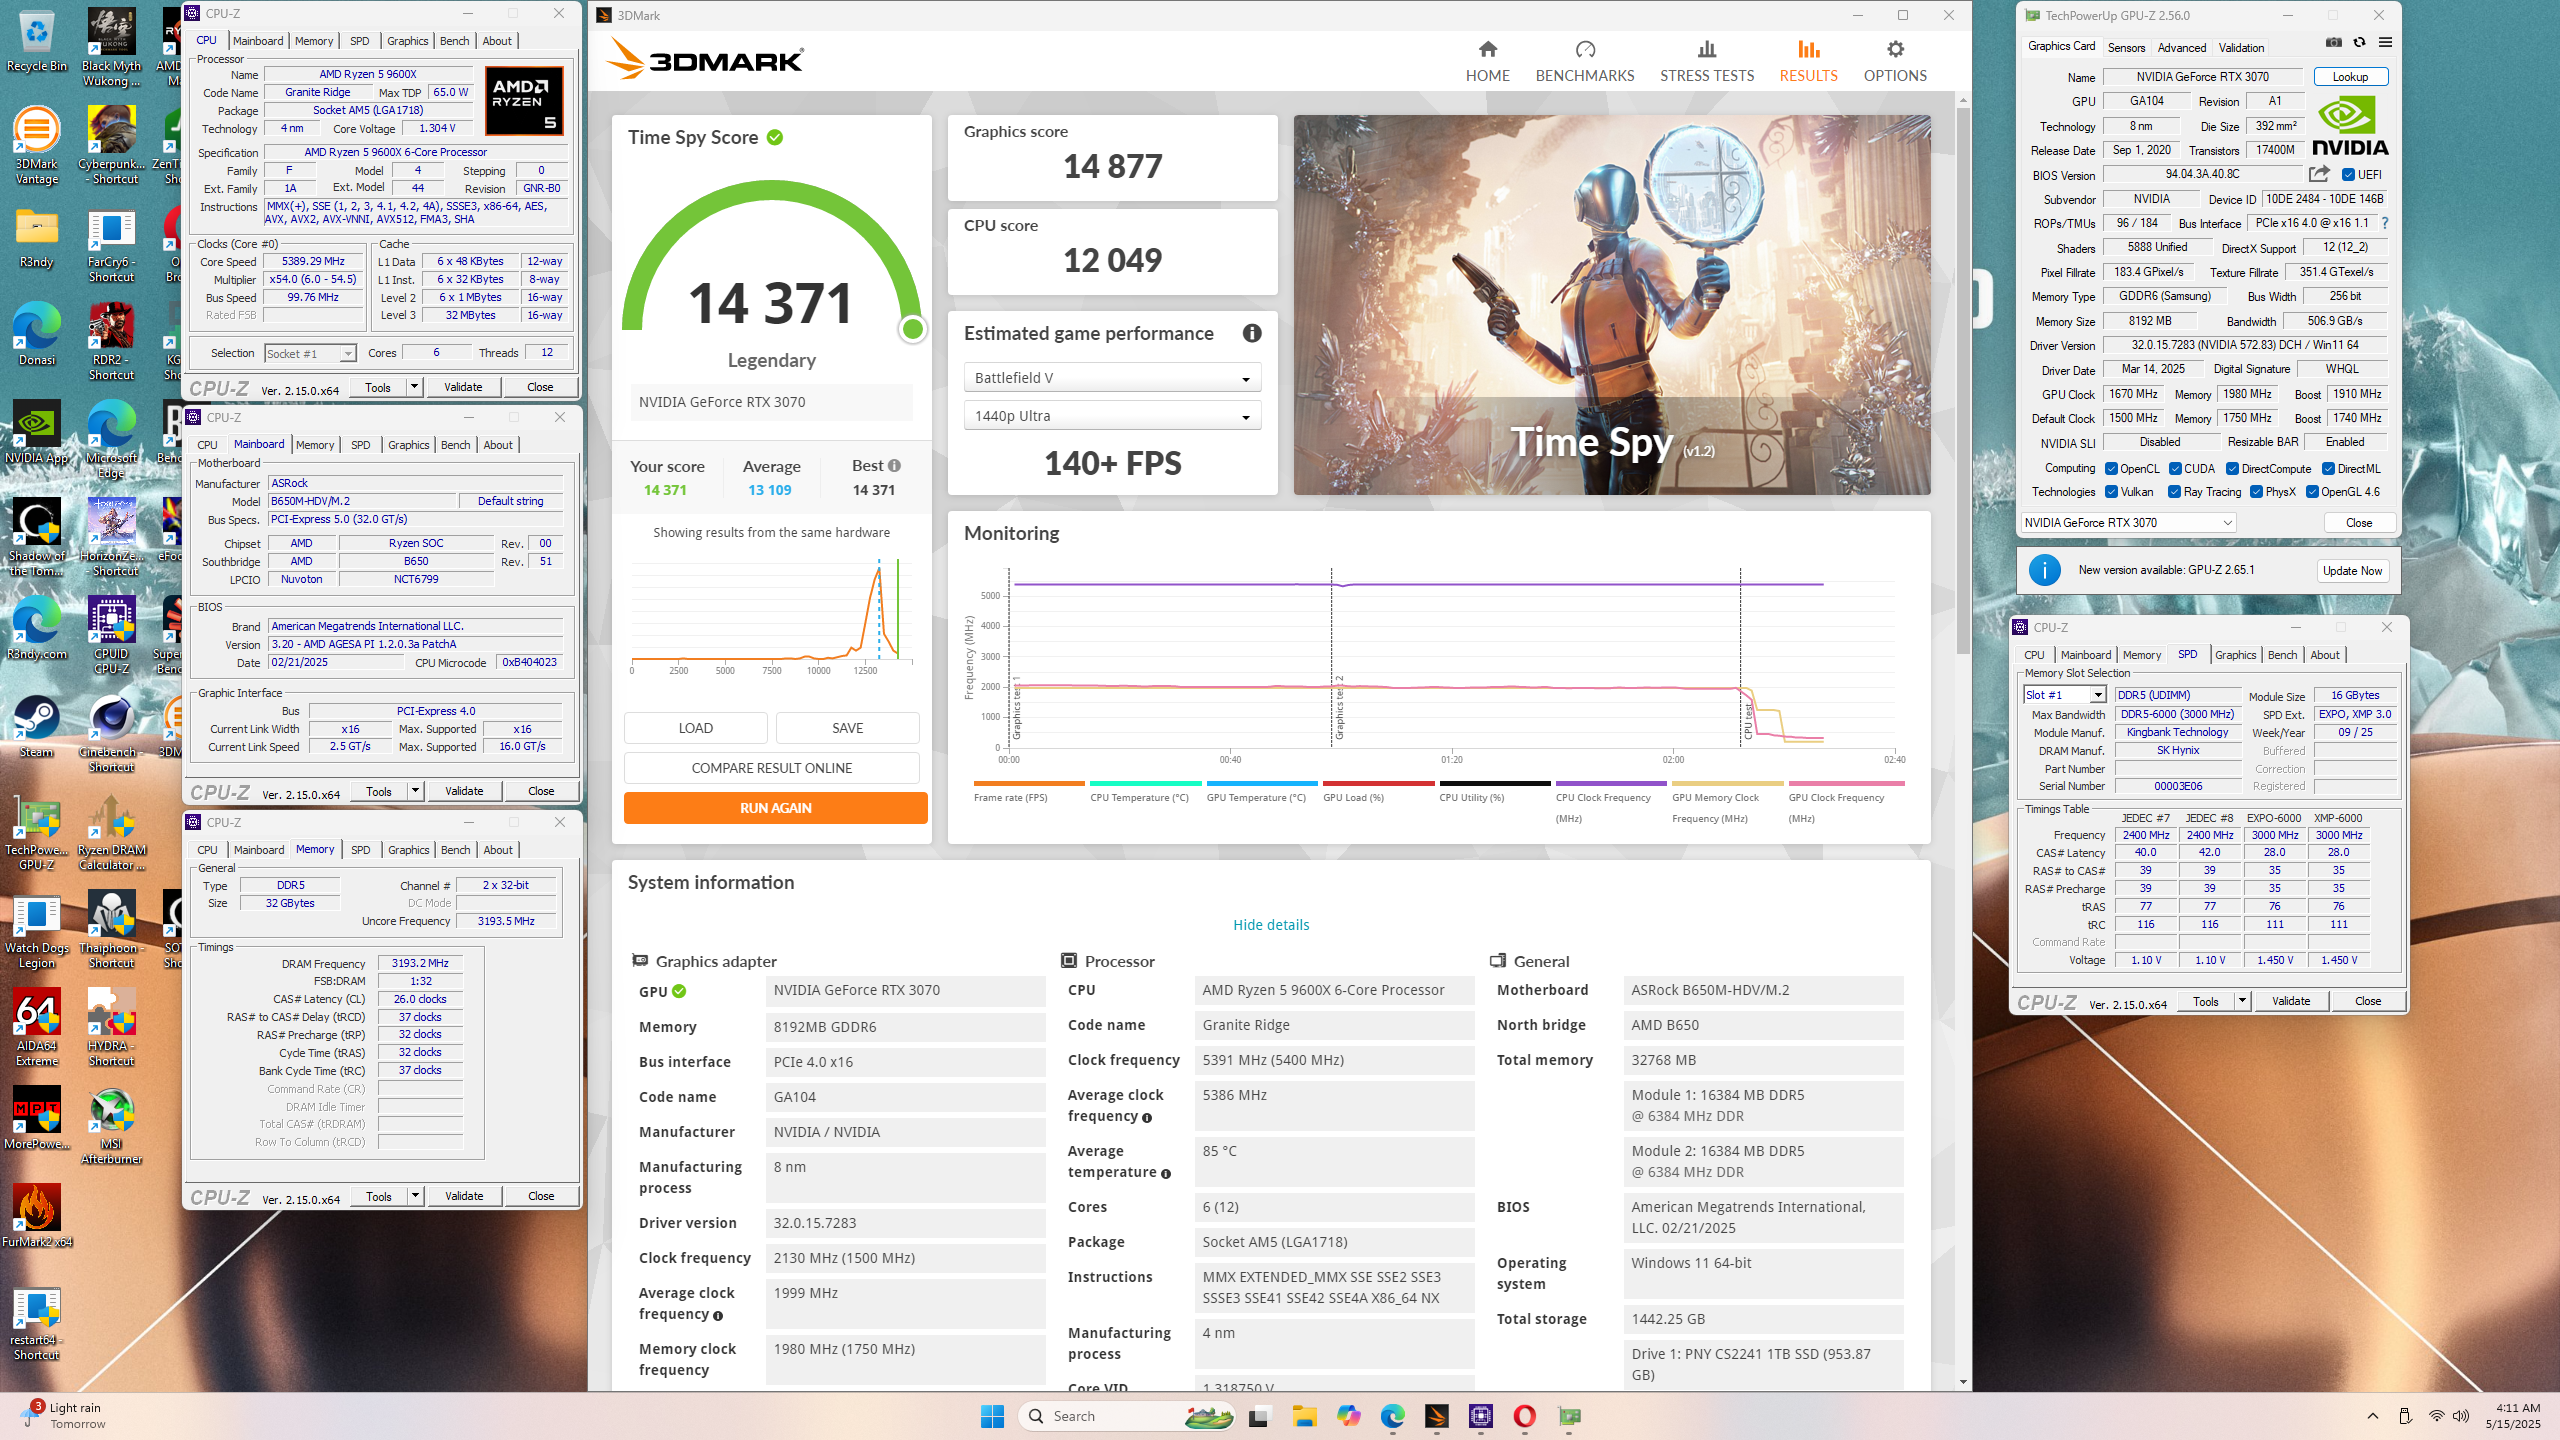Open the 3DMark BENCHMARKS section
Image resolution: width=2560 pixels, height=1440 pixels.
pyautogui.click(x=1584, y=61)
